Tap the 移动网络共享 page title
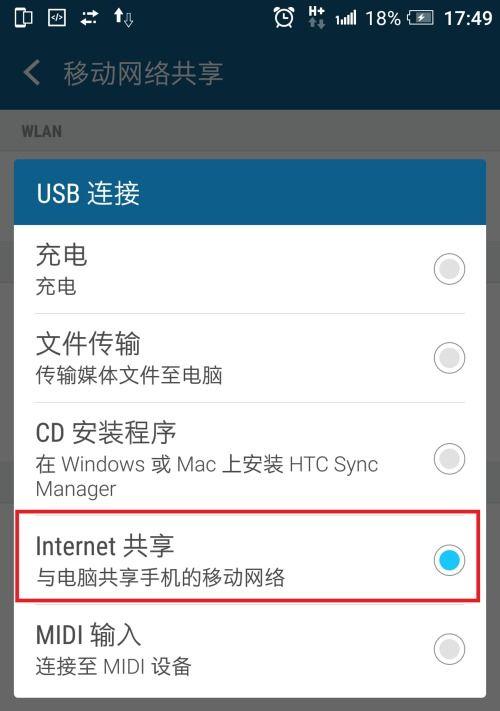The image size is (500, 711). 143,73
